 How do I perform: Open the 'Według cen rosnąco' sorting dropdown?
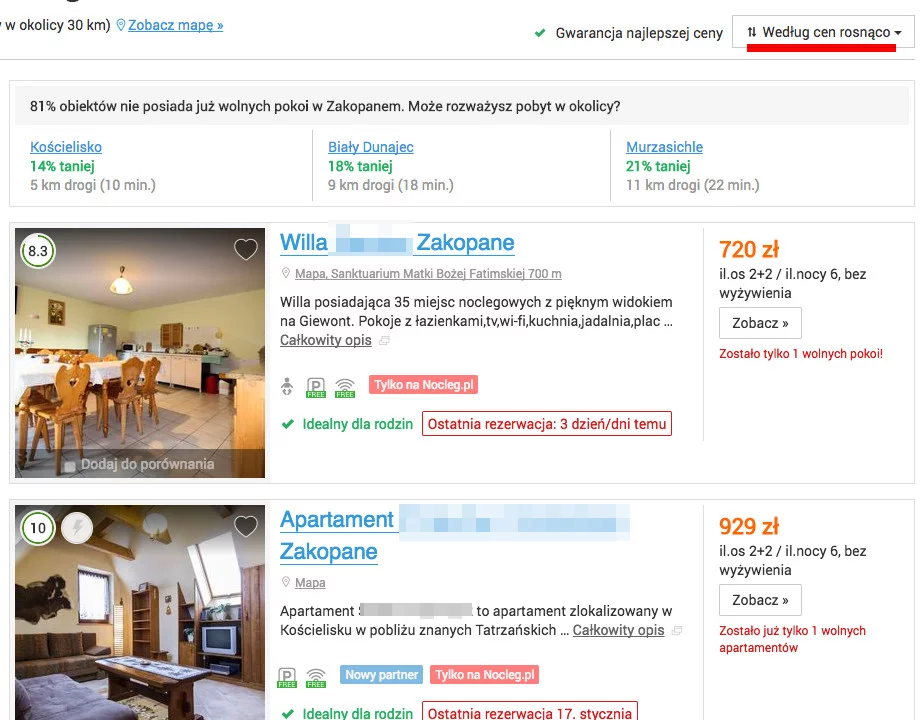[823, 32]
